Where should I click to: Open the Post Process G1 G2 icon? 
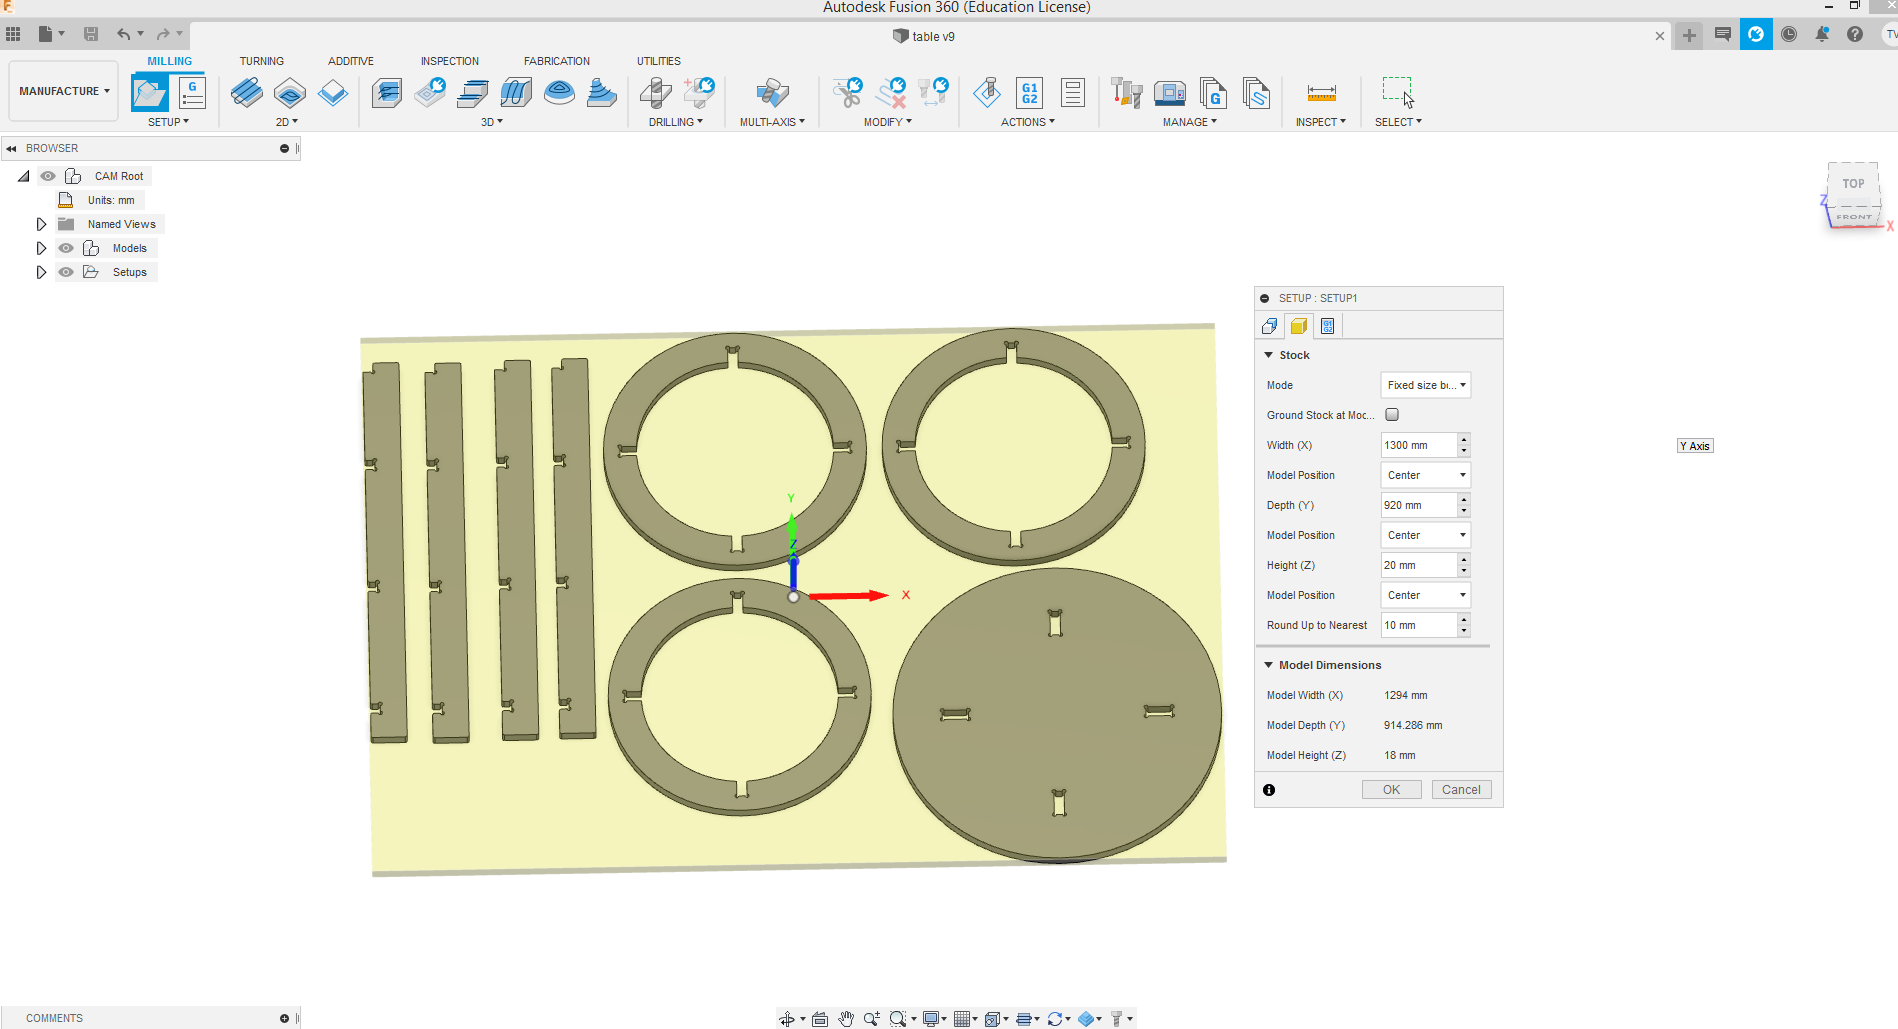click(x=1029, y=93)
